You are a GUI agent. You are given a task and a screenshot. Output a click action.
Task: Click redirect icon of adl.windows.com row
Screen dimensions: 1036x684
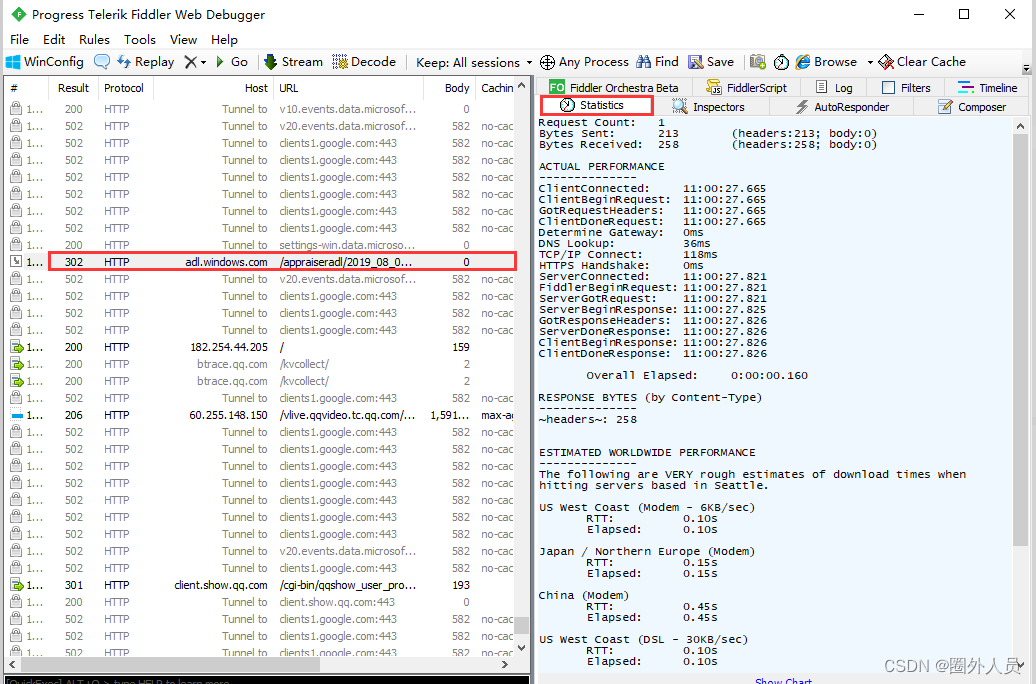[17, 262]
